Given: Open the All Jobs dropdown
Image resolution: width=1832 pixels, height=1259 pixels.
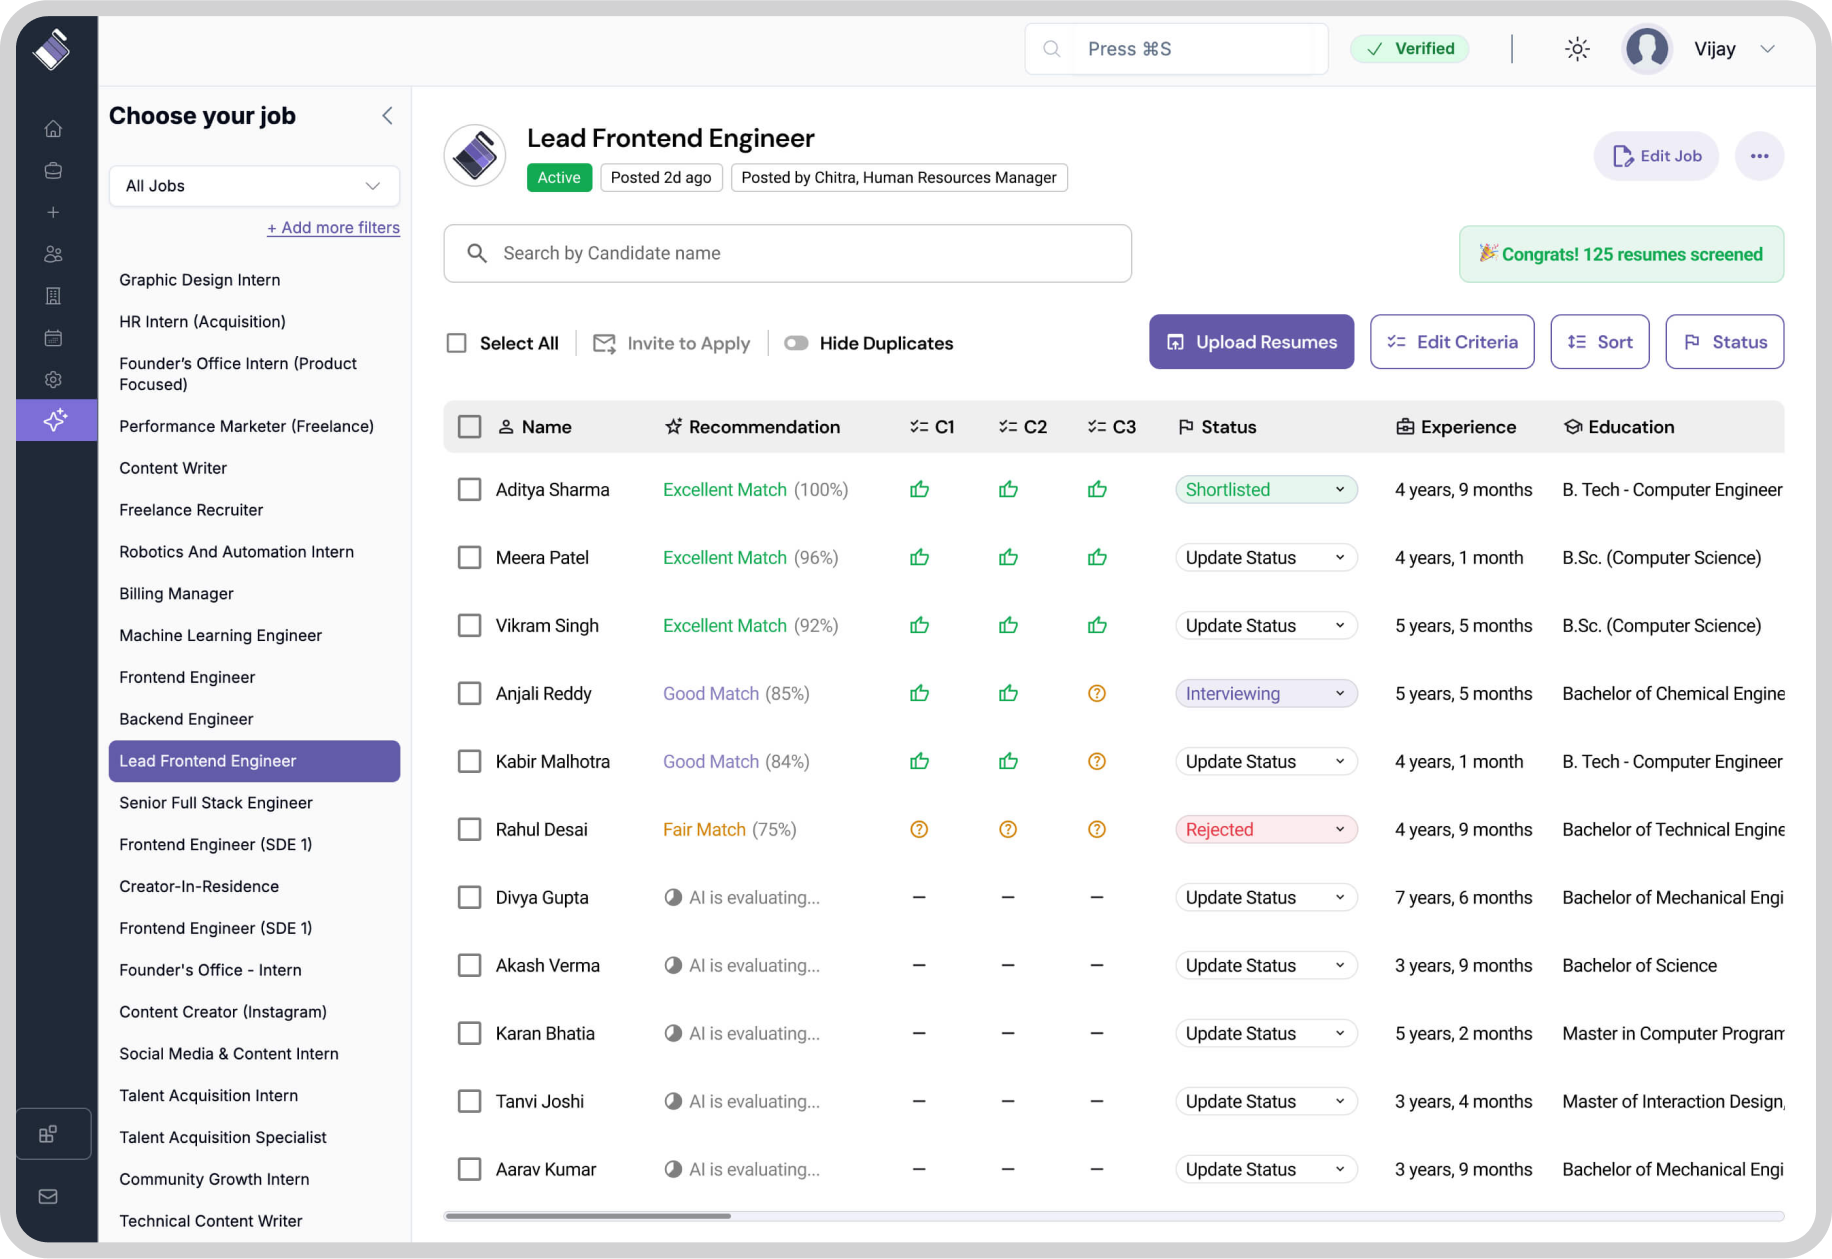Looking at the screenshot, I should coord(254,186).
